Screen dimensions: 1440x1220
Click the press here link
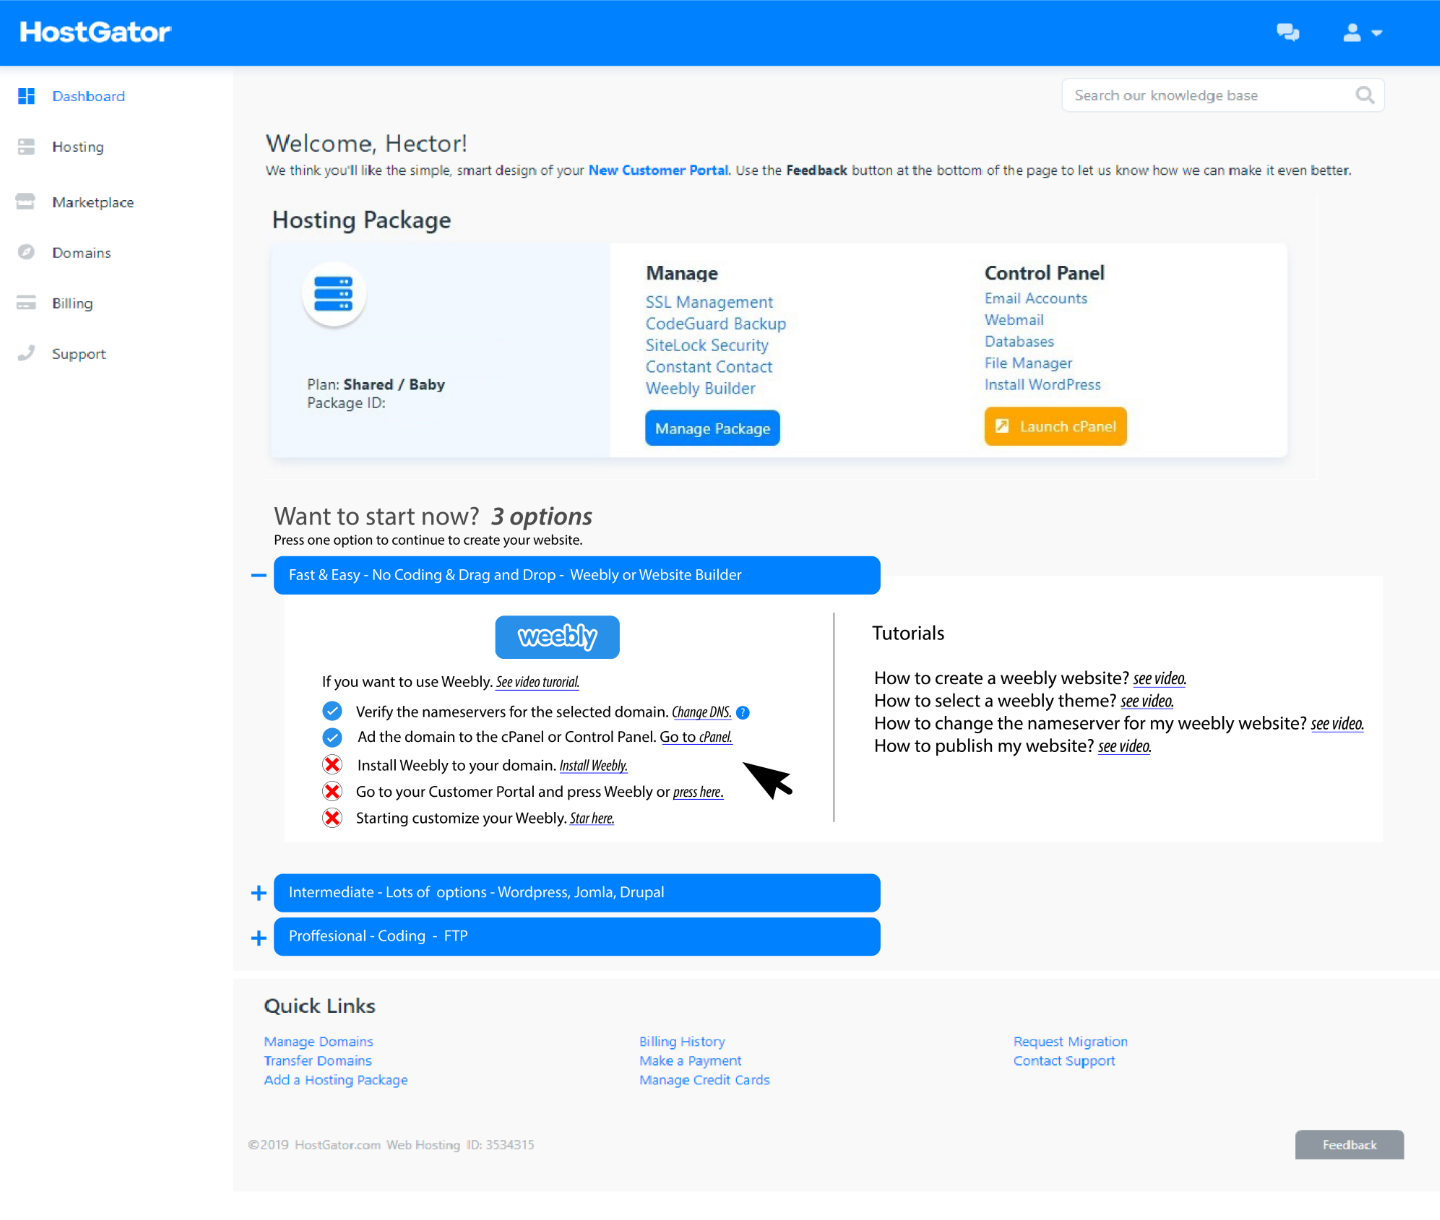[698, 792]
